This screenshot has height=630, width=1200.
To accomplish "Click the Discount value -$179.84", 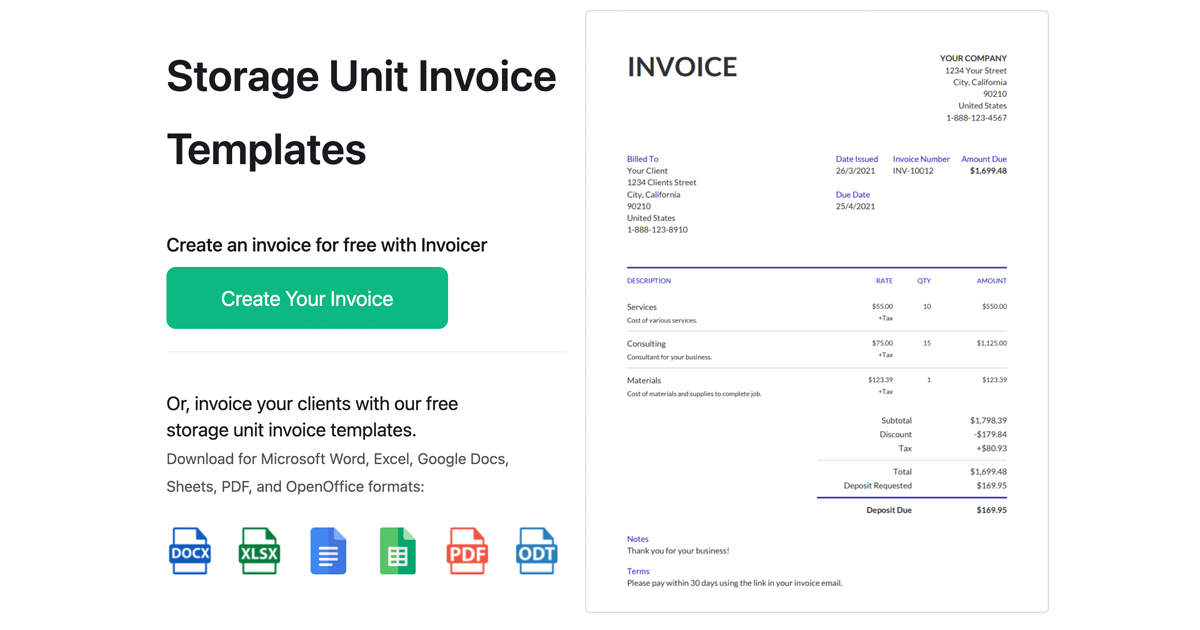I will click(990, 435).
